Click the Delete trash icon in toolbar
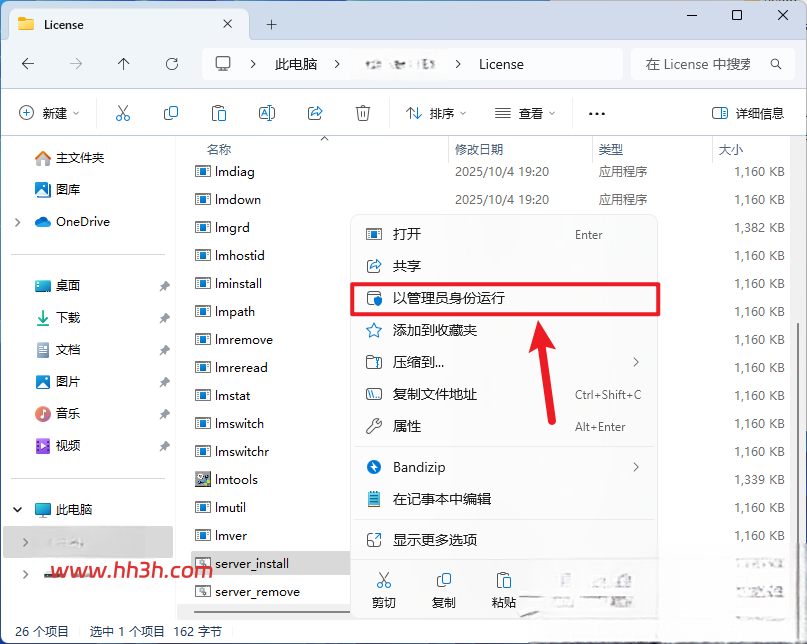This screenshot has width=807, height=644. 363,113
